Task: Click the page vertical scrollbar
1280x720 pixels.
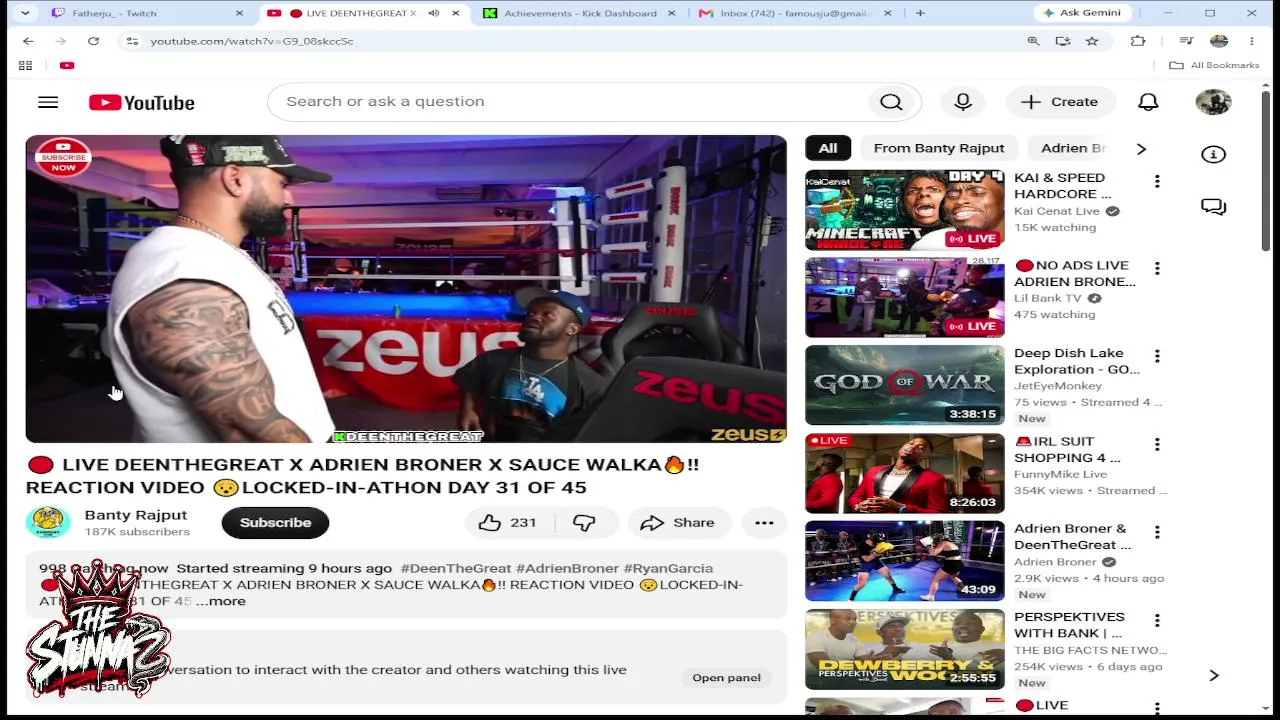Action: click(1265, 170)
